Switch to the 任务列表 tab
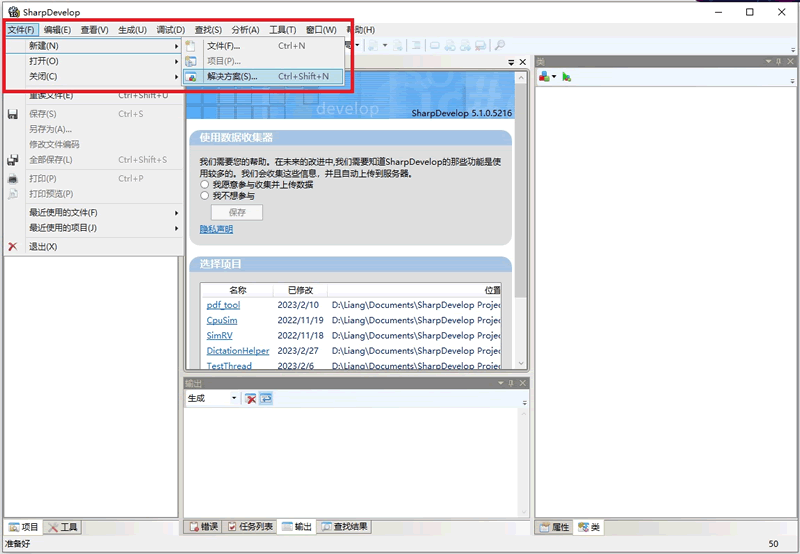This screenshot has width=800, height=554. point(251,526)
